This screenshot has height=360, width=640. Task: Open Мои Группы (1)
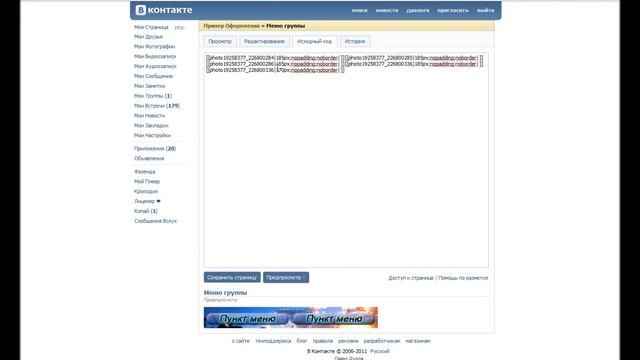click(x=153, y=96)
